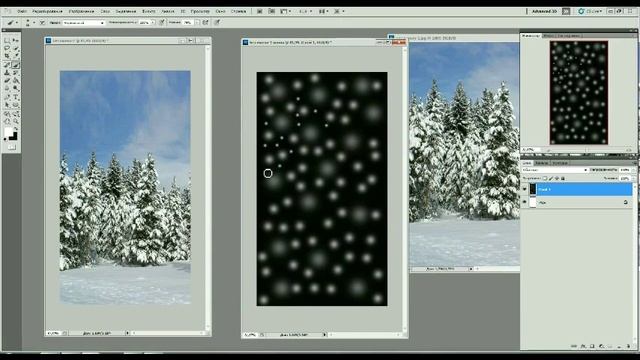The width and height of the screenshot is (640, 360).
Task: Select the background layer row
Action: click(x=577, y=202)
